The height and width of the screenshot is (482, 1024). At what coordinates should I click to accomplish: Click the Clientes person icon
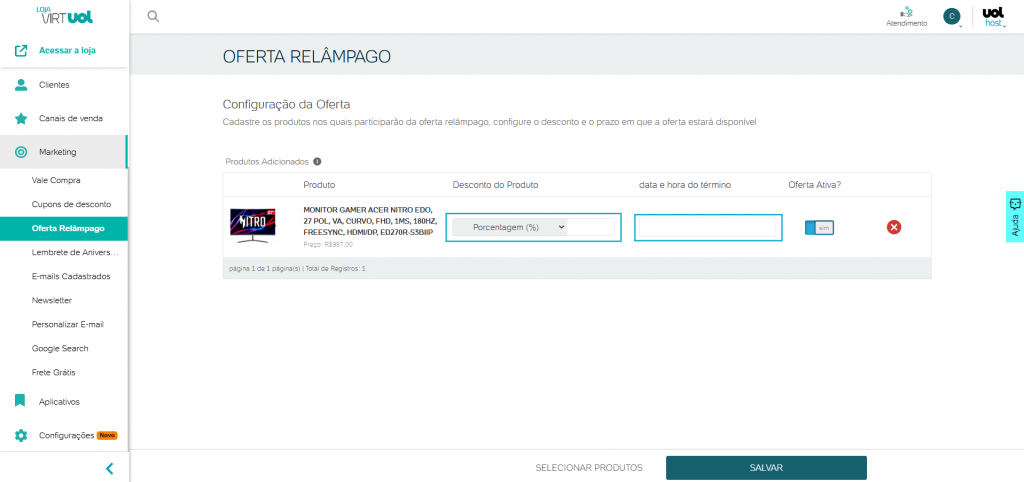click(21, 85)
